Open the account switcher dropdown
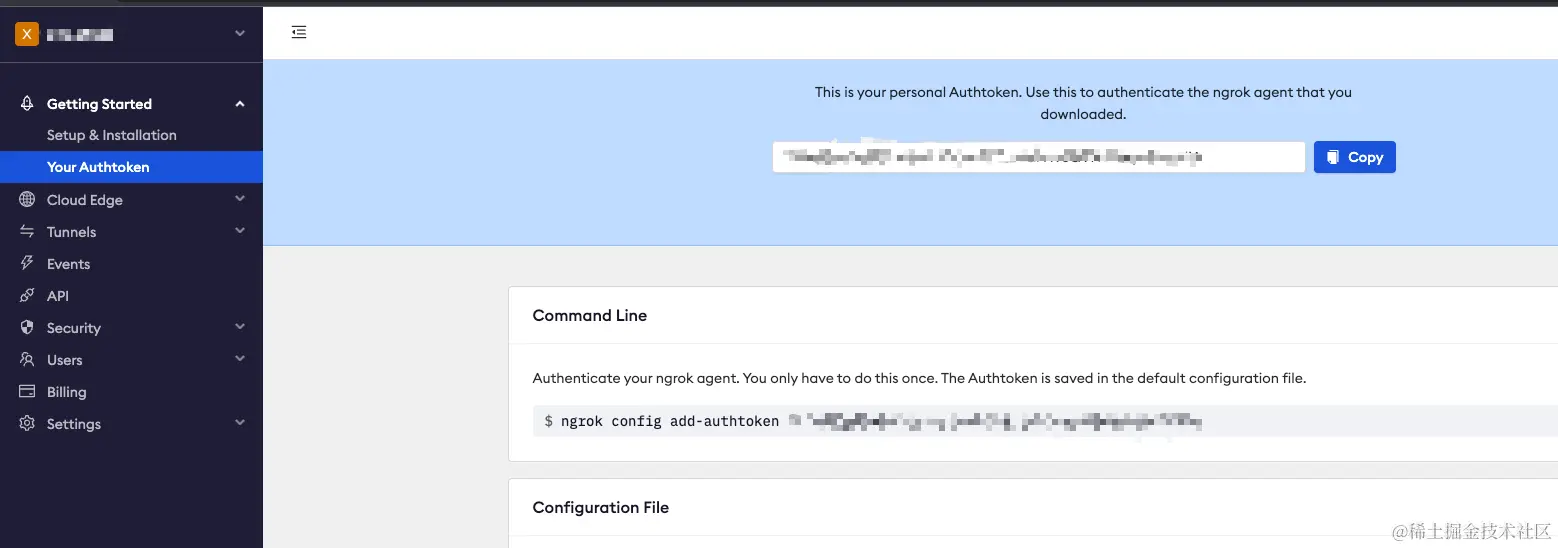 240,34
